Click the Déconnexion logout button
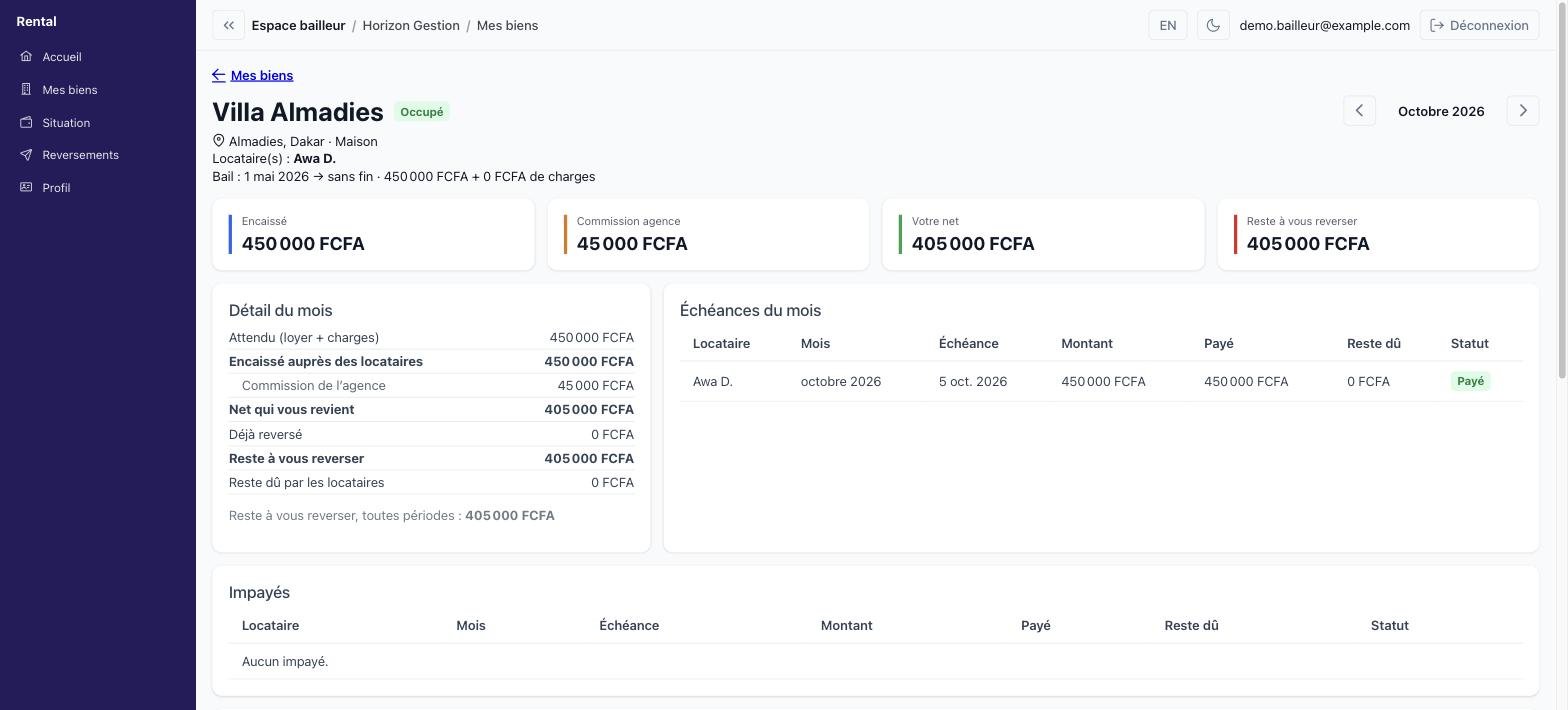 point(1479,25)
